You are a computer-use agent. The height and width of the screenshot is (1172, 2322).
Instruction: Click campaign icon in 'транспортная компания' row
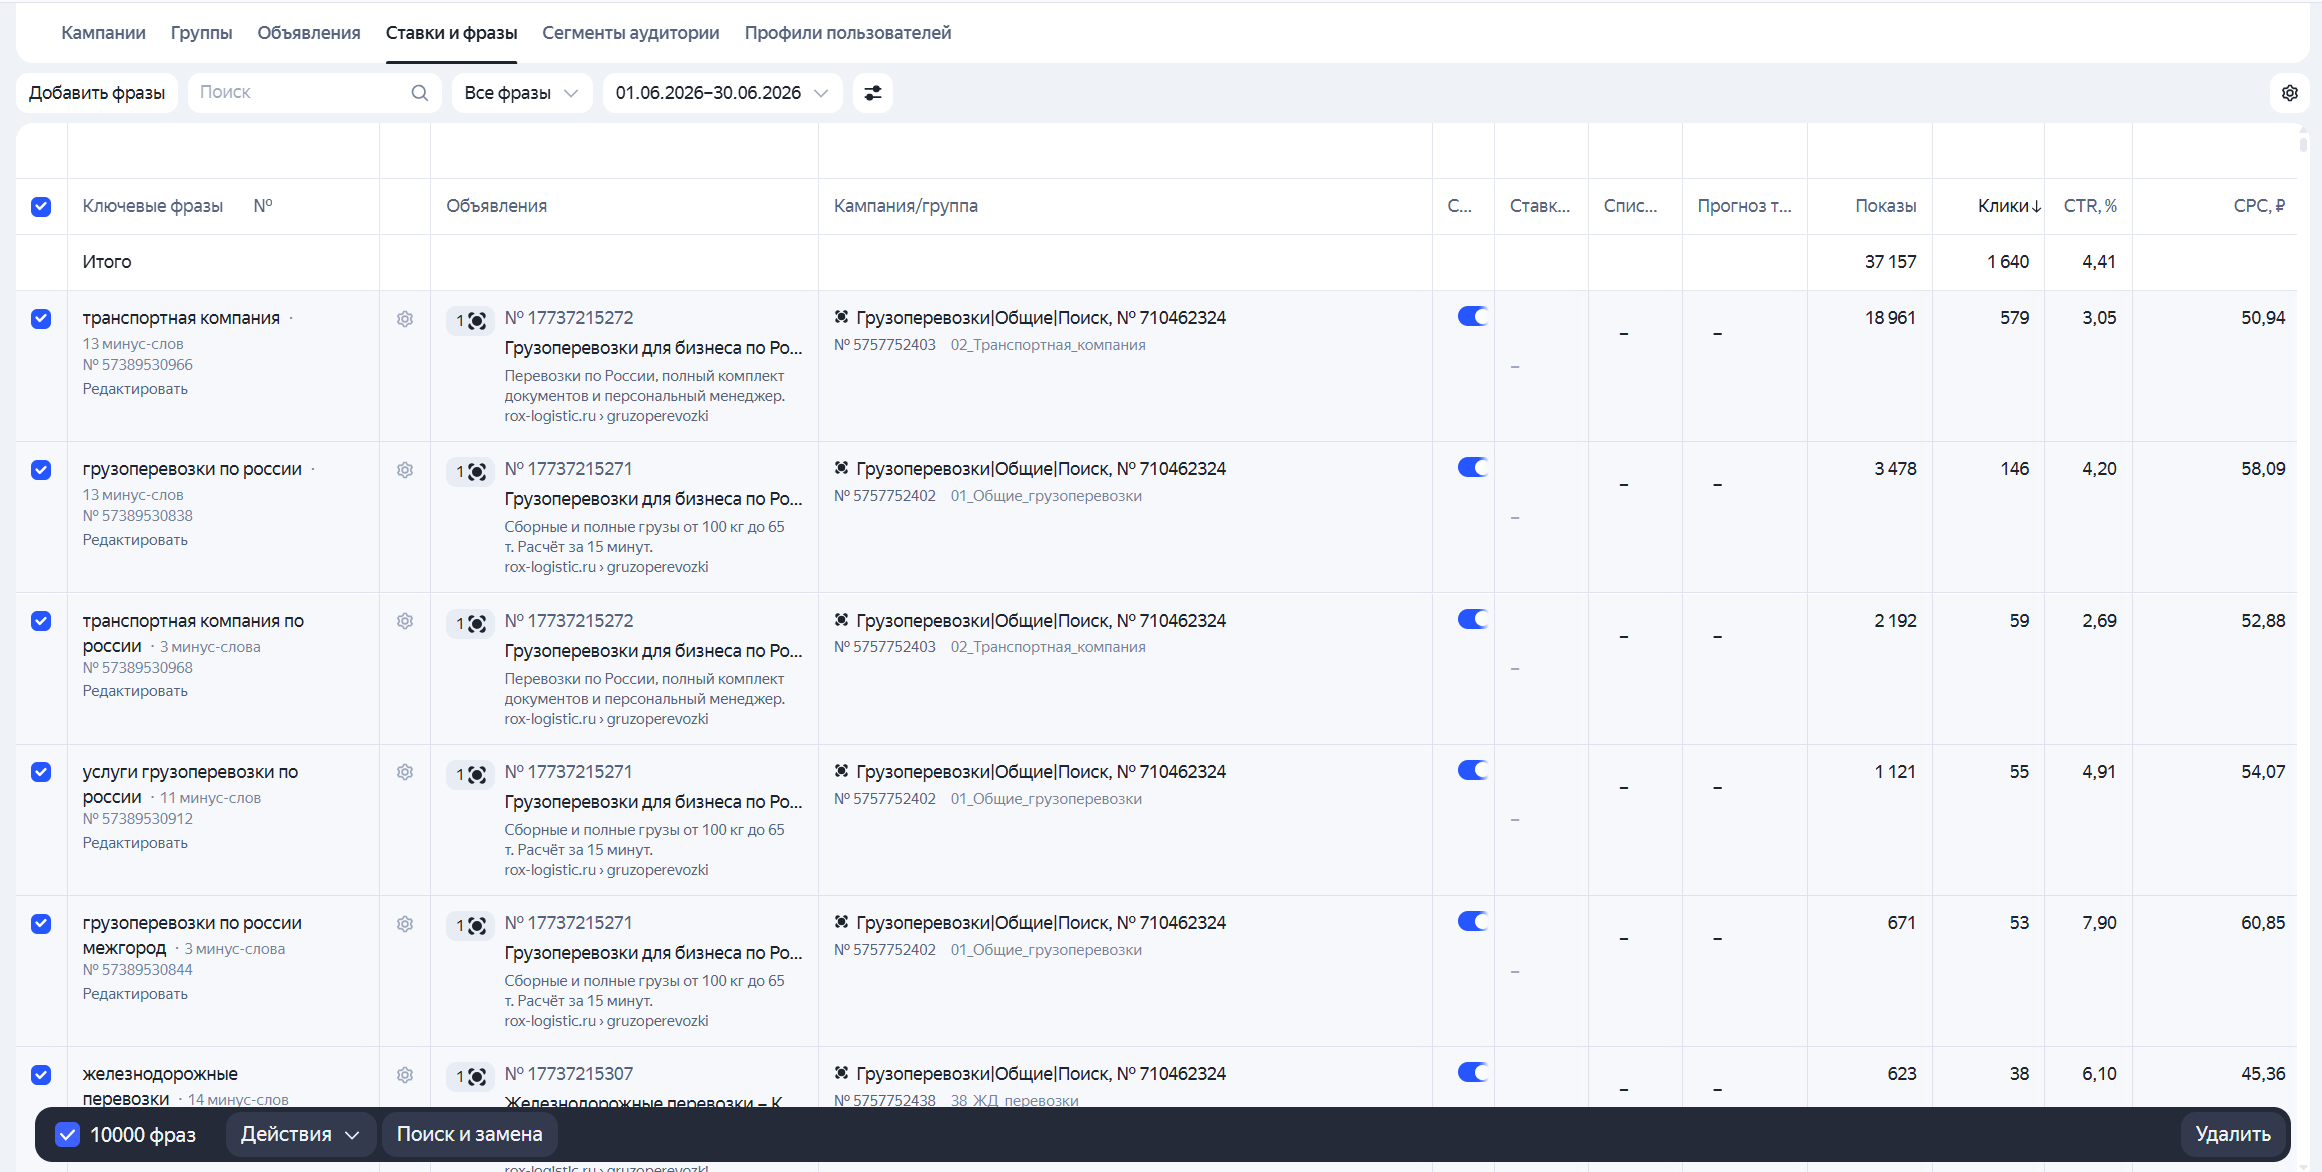[842, 317]
